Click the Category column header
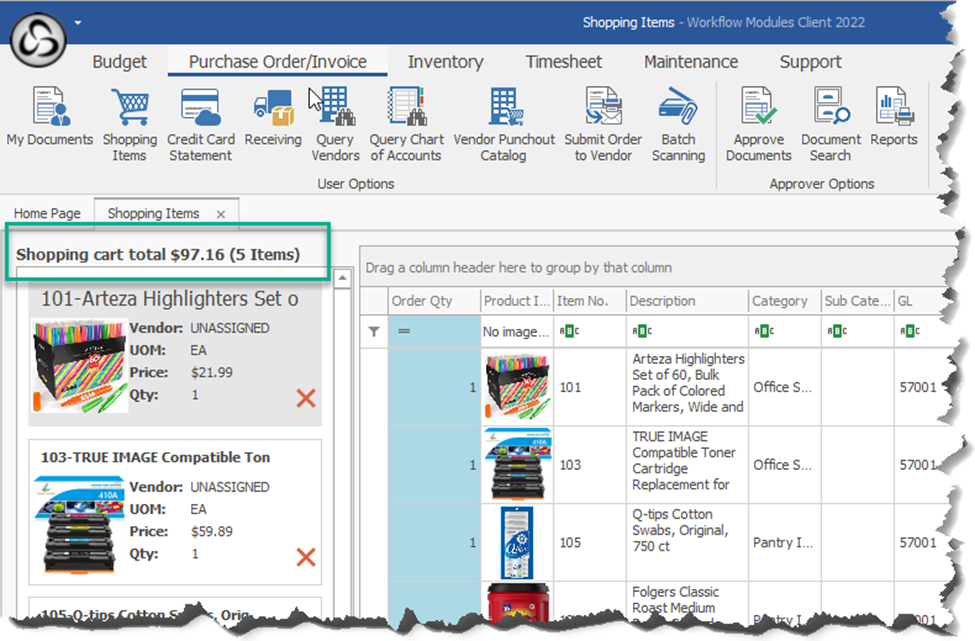 pos(779,301)
